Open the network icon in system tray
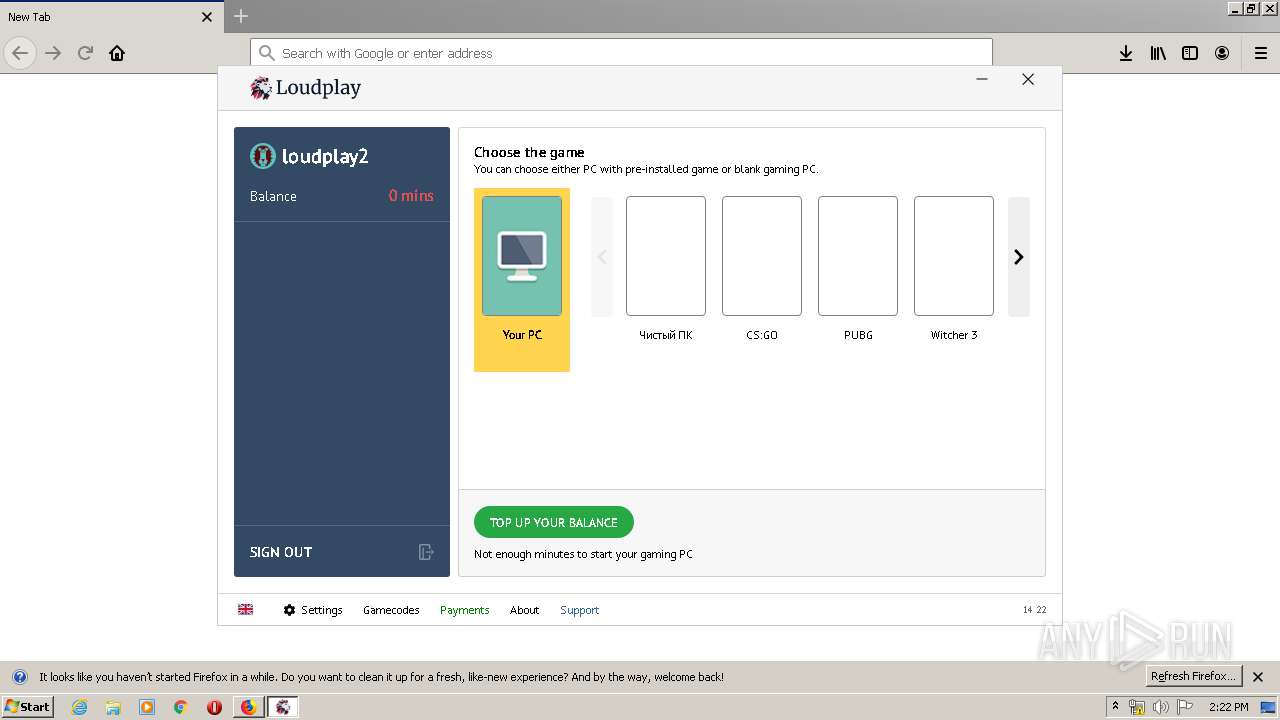The image size is (1280, 720). coord(1137,707)
